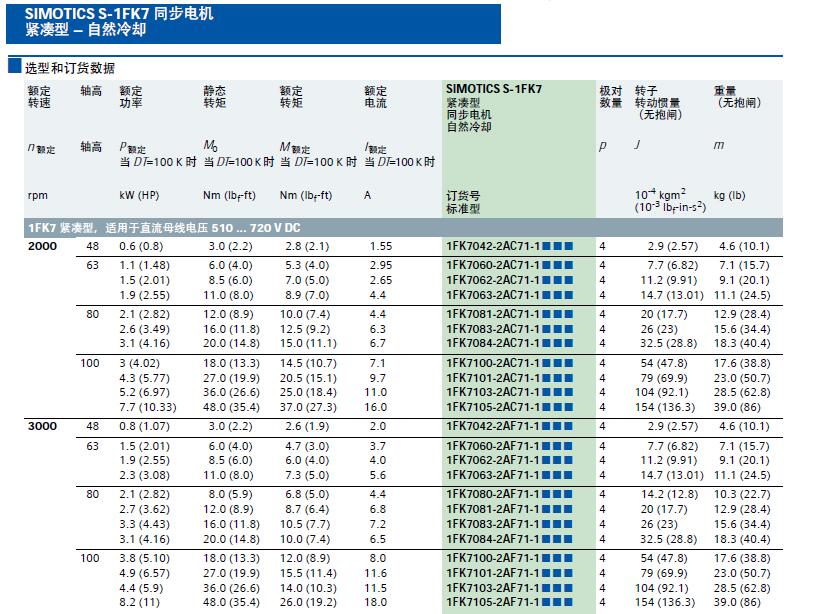Click blue squares after 1FK7062-2AF71-1
This screenshot has width=821, height=614.
point(558,460)
